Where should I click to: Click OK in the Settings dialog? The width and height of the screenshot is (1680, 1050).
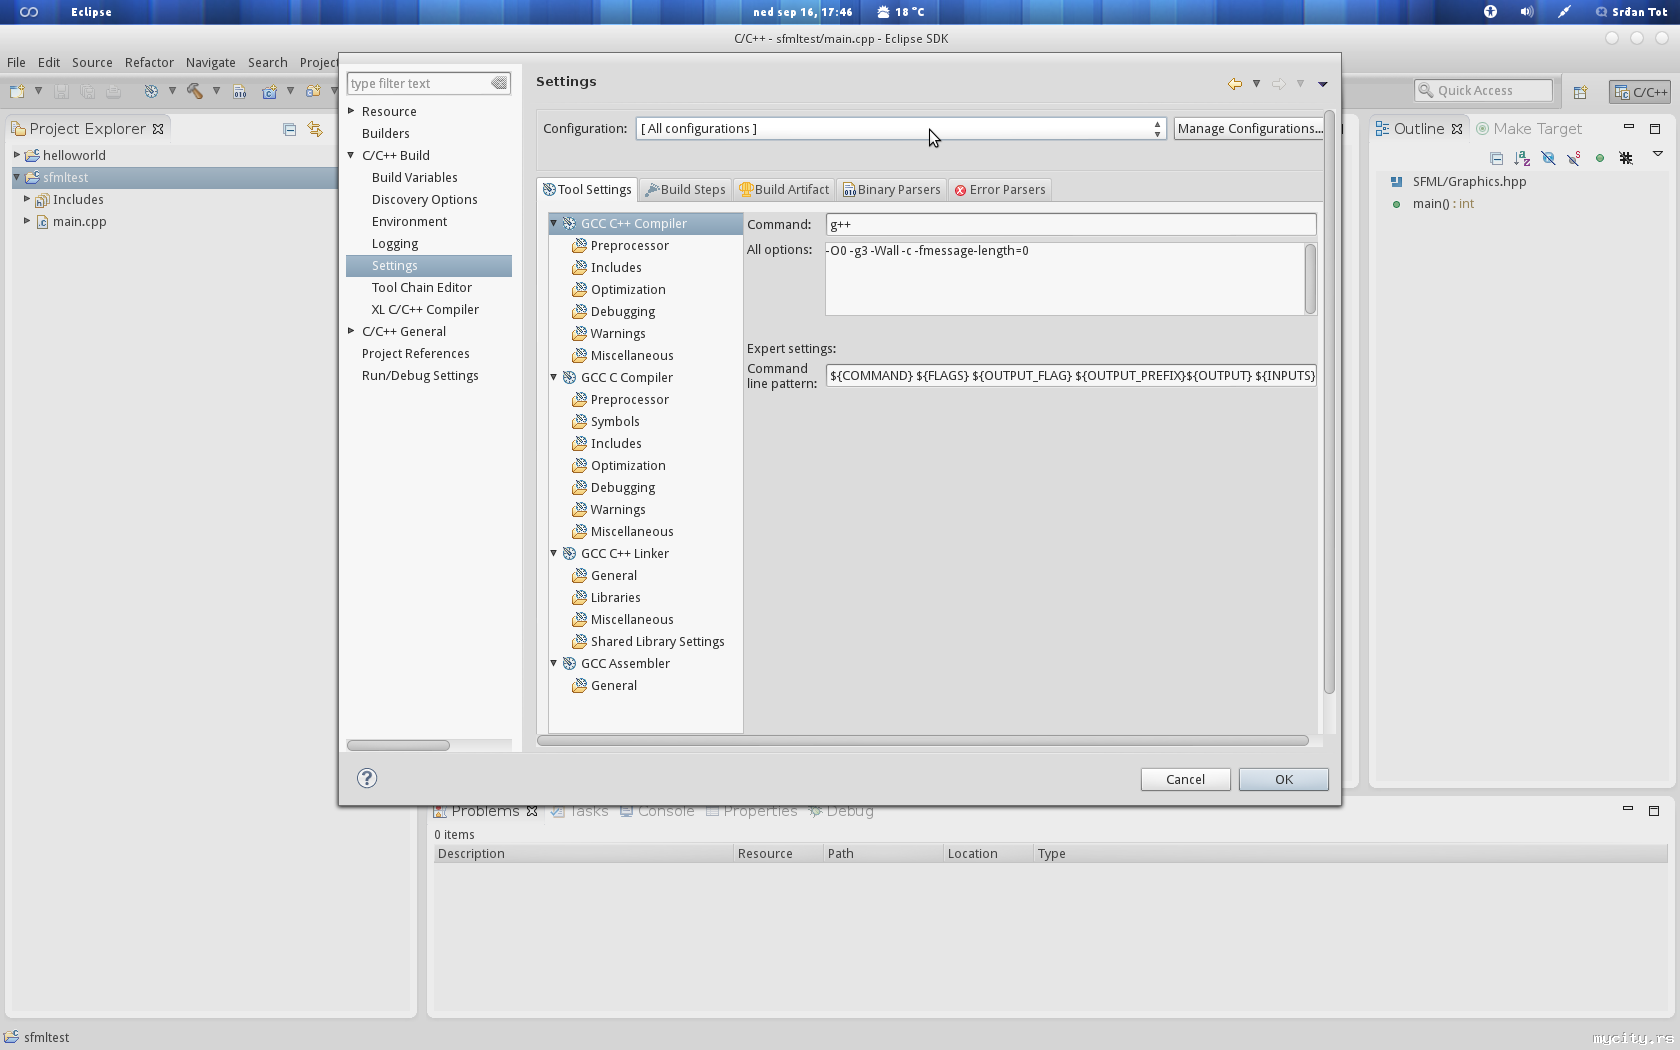pyautogui.click(x=1284, y=779)
